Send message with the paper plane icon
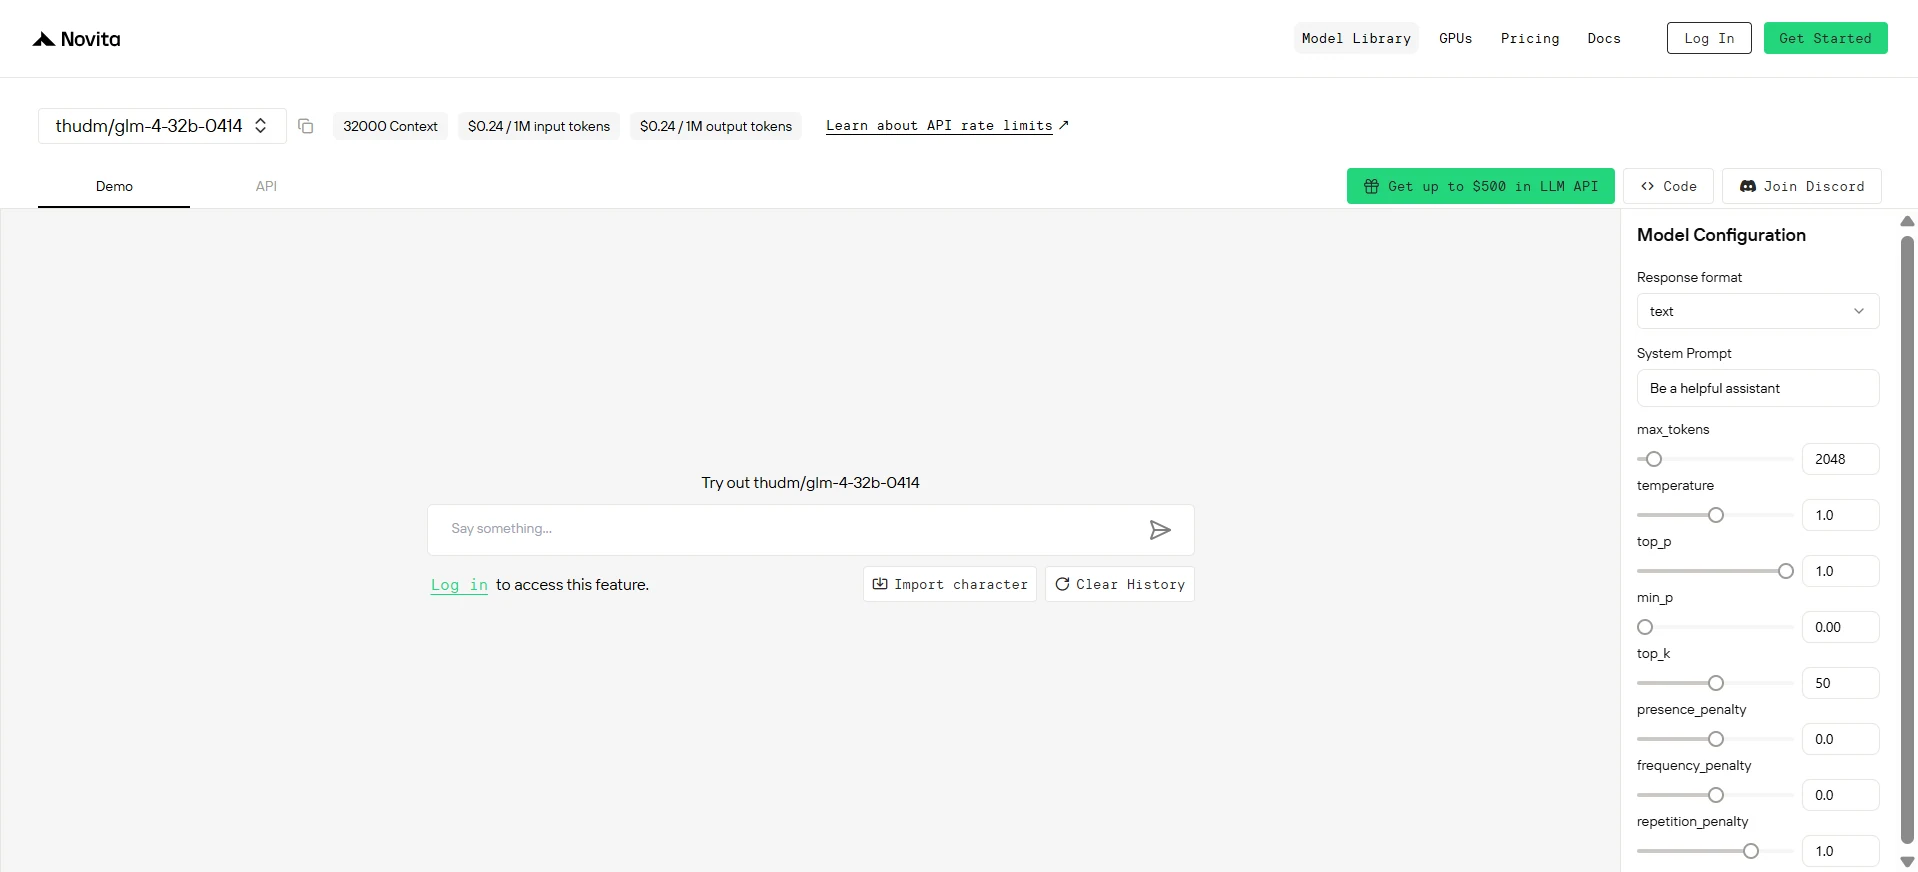This screenshot has height=872, width=1918. [1160, 530]
